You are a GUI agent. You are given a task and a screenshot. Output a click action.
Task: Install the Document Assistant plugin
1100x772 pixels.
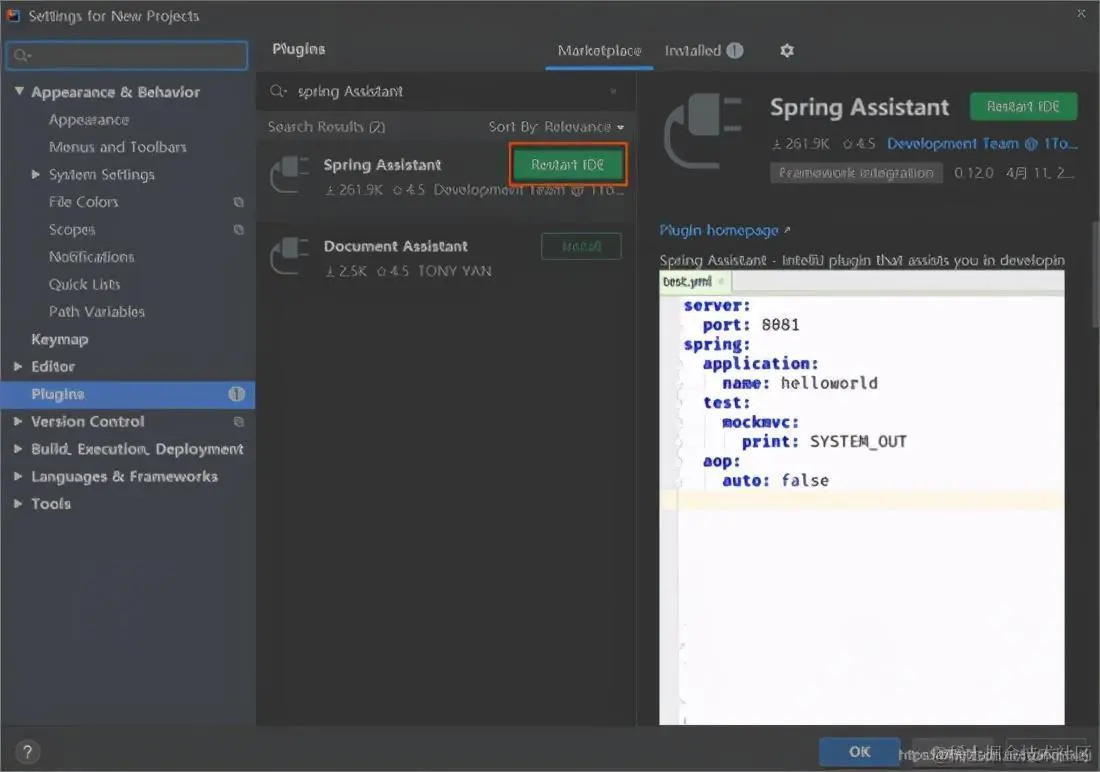[582, 246]
